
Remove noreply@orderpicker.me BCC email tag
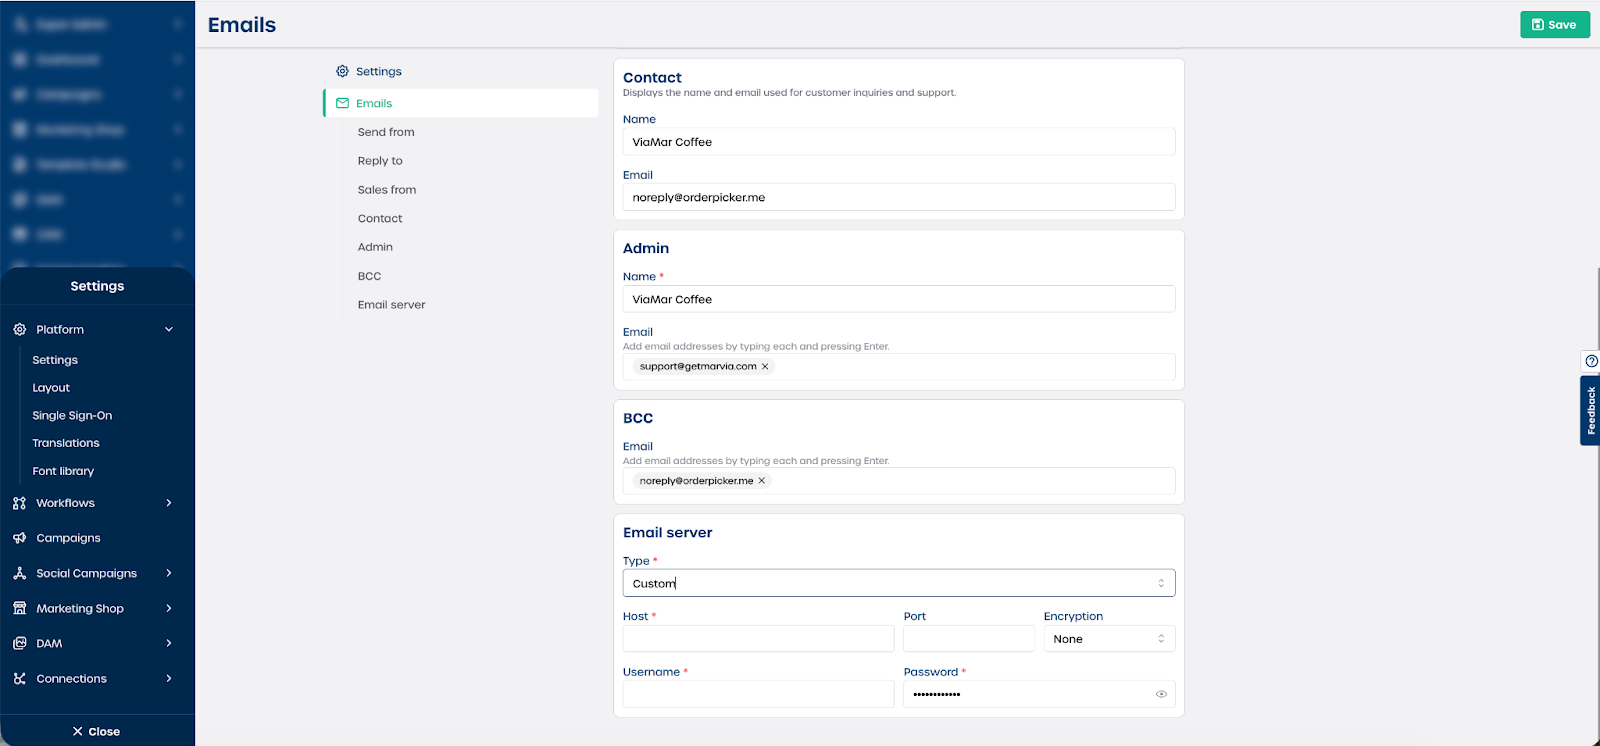click(x=762, y=481)
